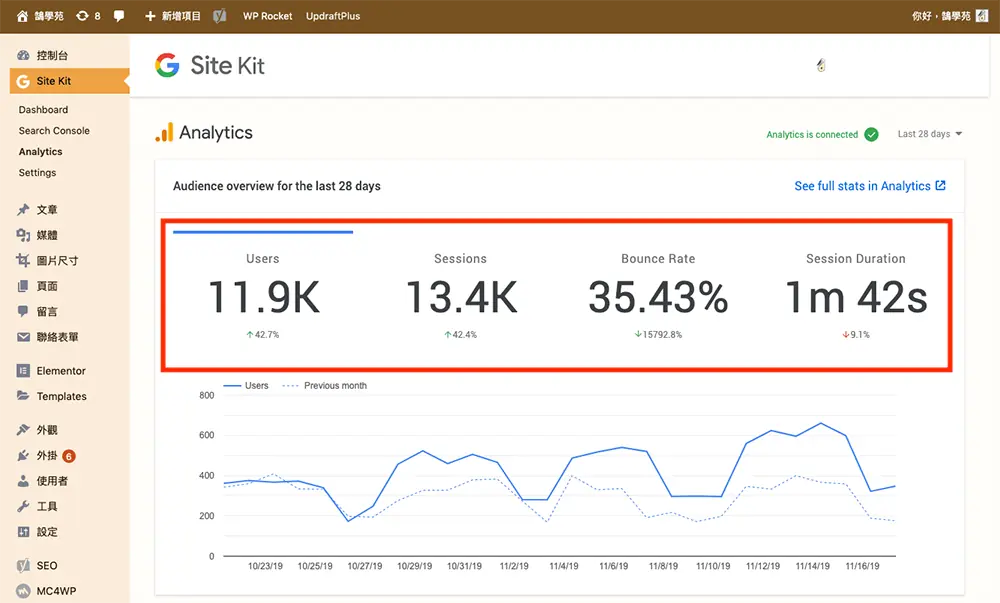Open the 頁面 pages icon
1000x603 pixels.
pos(24,286)
